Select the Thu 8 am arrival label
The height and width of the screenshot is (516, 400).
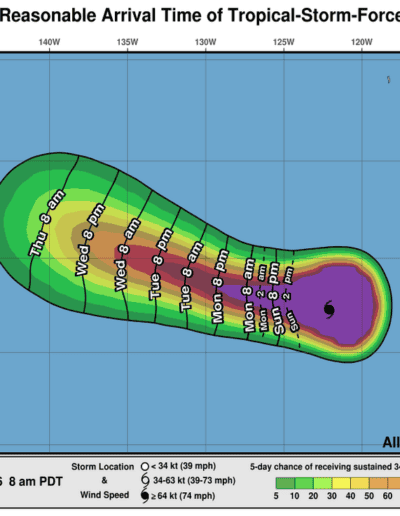[47, 223]
